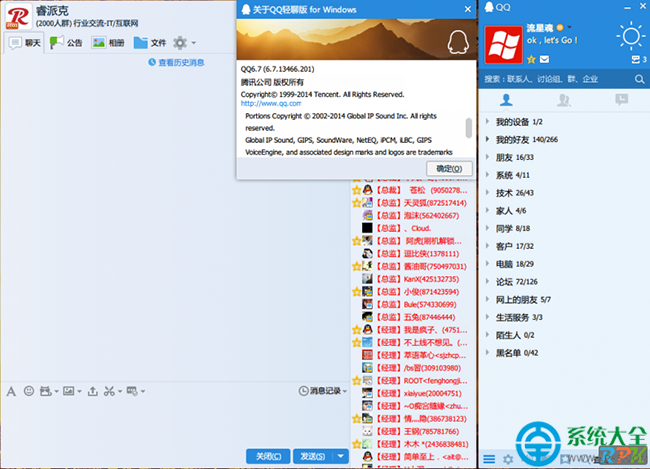Click the font style 'A' icon
This screenshot has width=650, height=469.
pyautogui.click(x=11, y=390)
